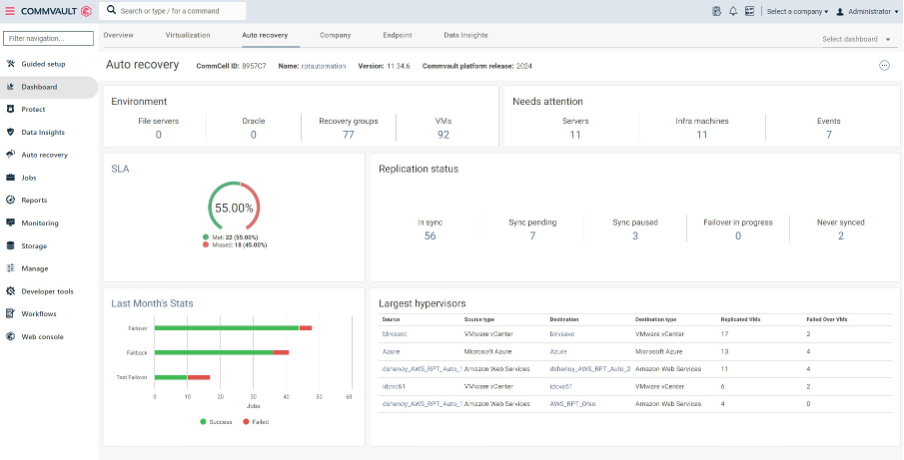
Task: Toggle the hamburger navigation menu
Action: click(10, 11)
